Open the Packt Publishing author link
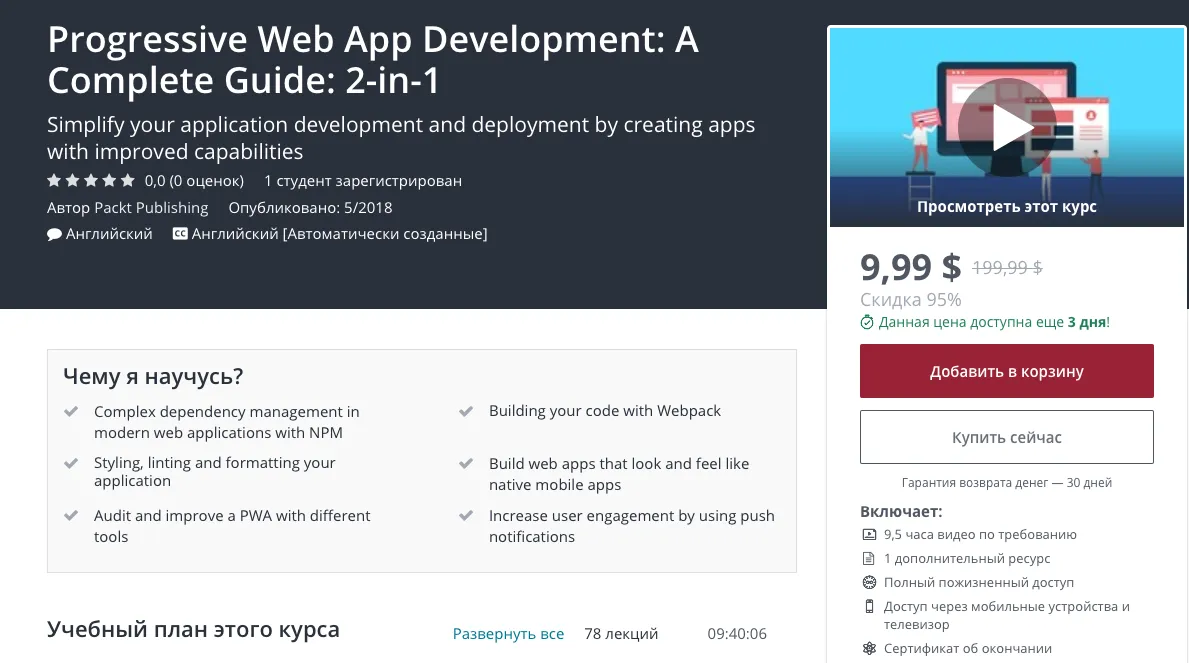Image resolution: width=1189 pixels, height=663 pixels. 149,208
